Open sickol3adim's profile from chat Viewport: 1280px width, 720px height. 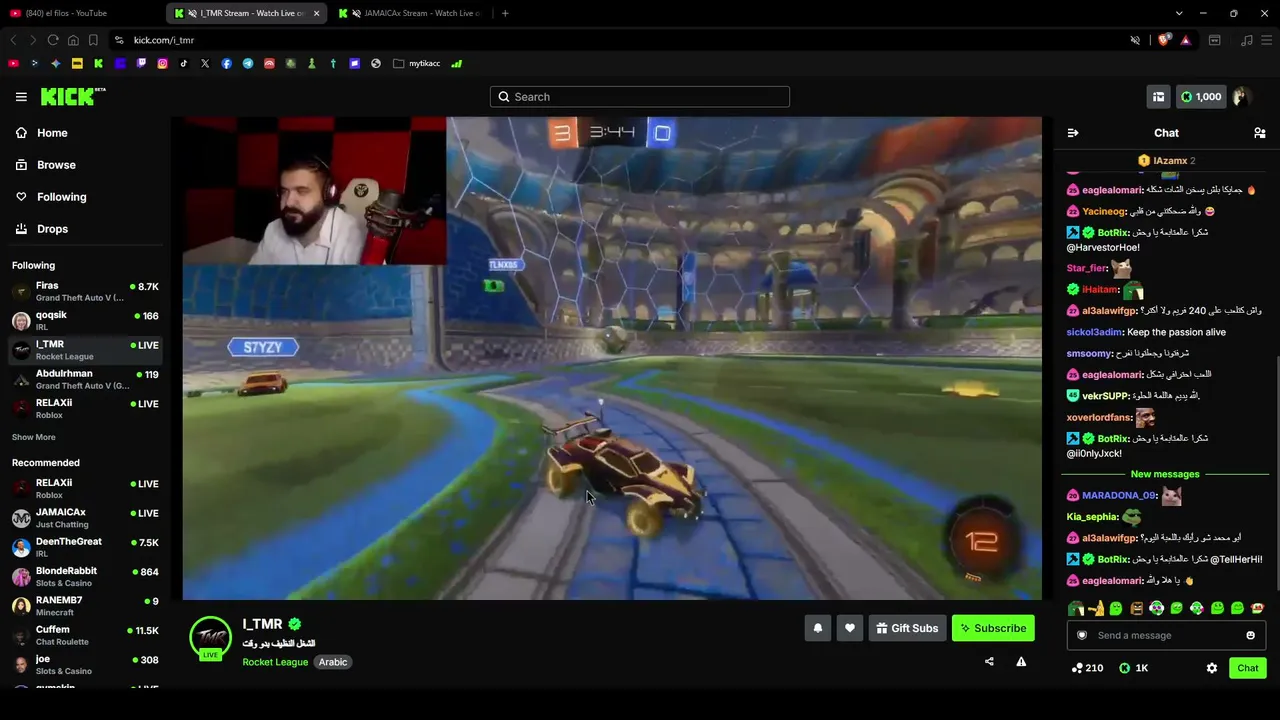pos(1095,332)
